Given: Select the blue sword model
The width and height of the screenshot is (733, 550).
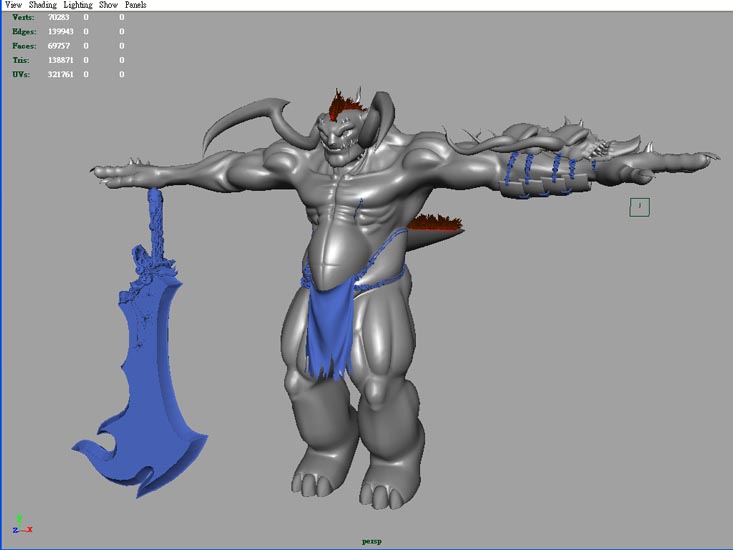Looking at the screenshot, I should coord(145,374).
